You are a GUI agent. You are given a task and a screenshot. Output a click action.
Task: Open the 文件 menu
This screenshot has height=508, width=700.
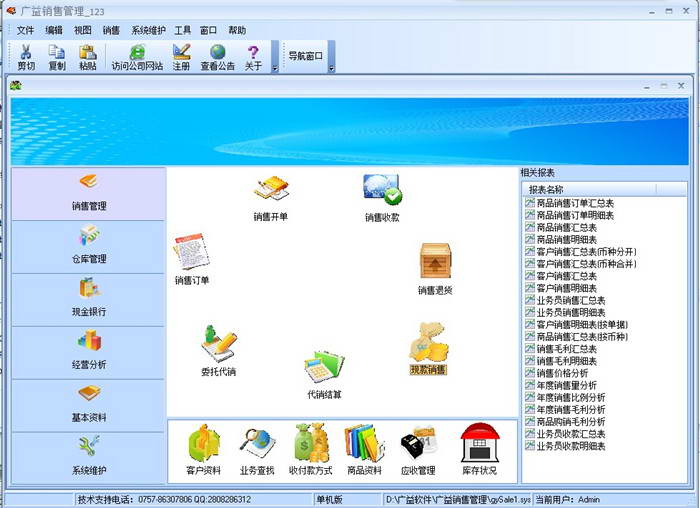pos(25,30)
